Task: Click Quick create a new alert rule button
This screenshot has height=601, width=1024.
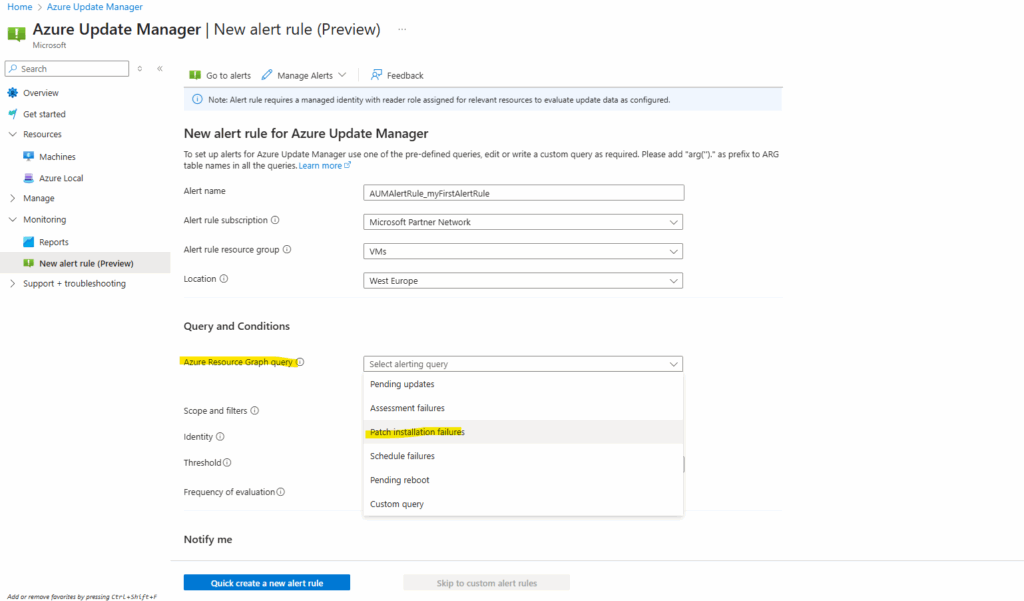Action: 266,583
